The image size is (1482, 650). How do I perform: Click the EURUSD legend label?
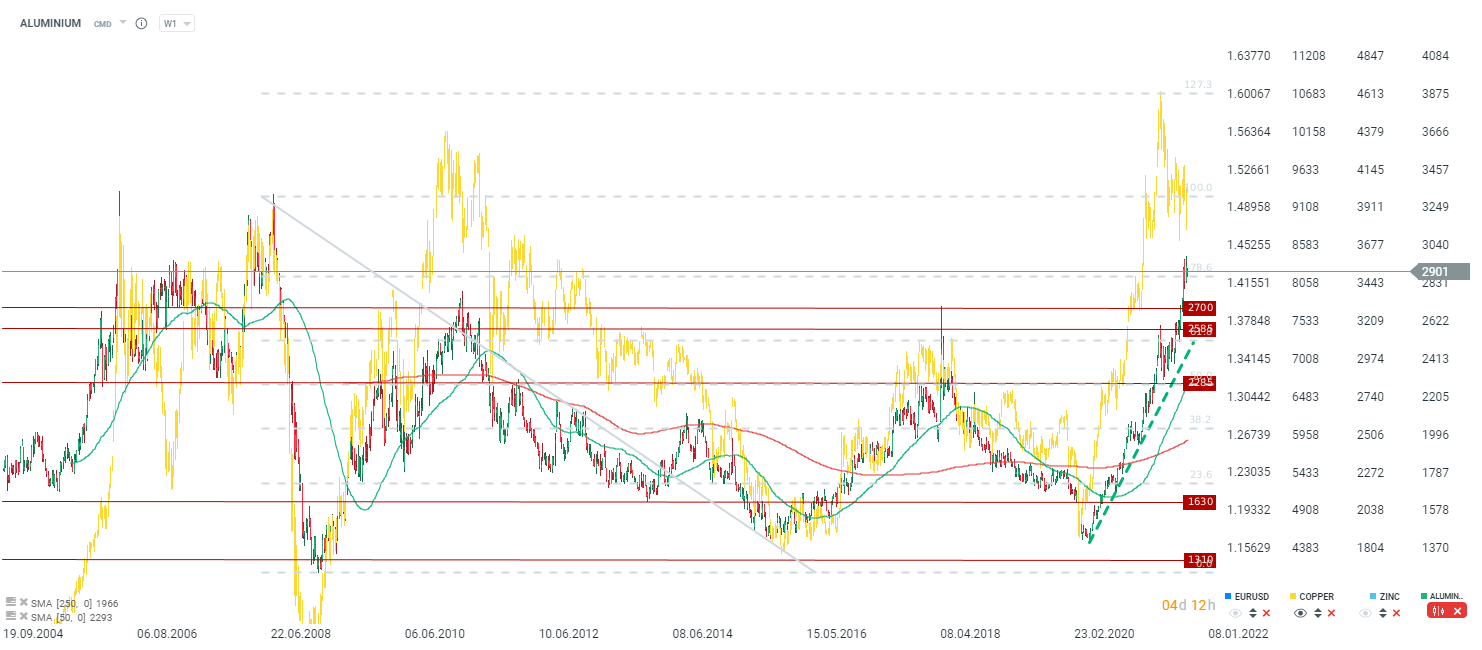coord(1252,596)
